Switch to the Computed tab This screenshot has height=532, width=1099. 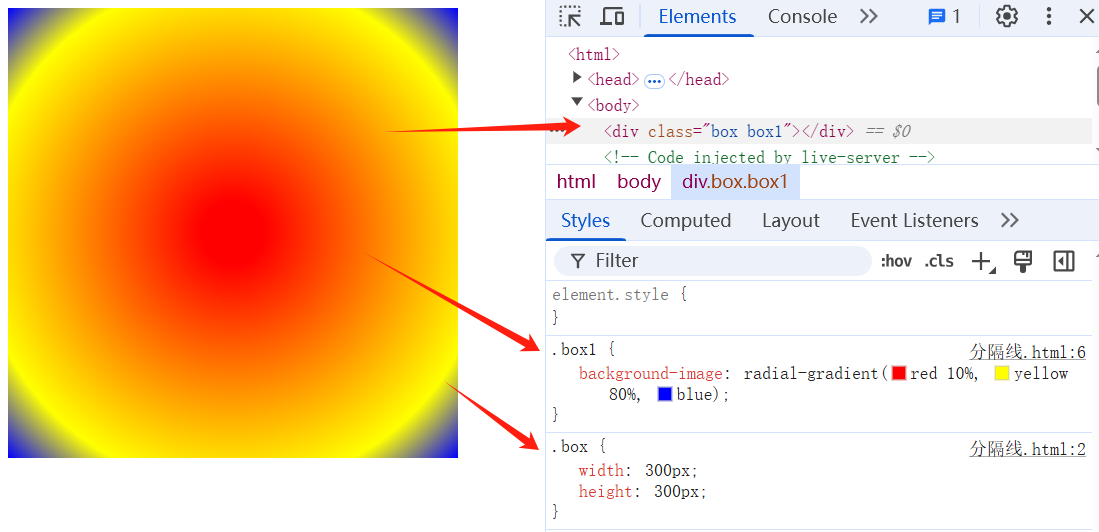(x=685, y=220)
